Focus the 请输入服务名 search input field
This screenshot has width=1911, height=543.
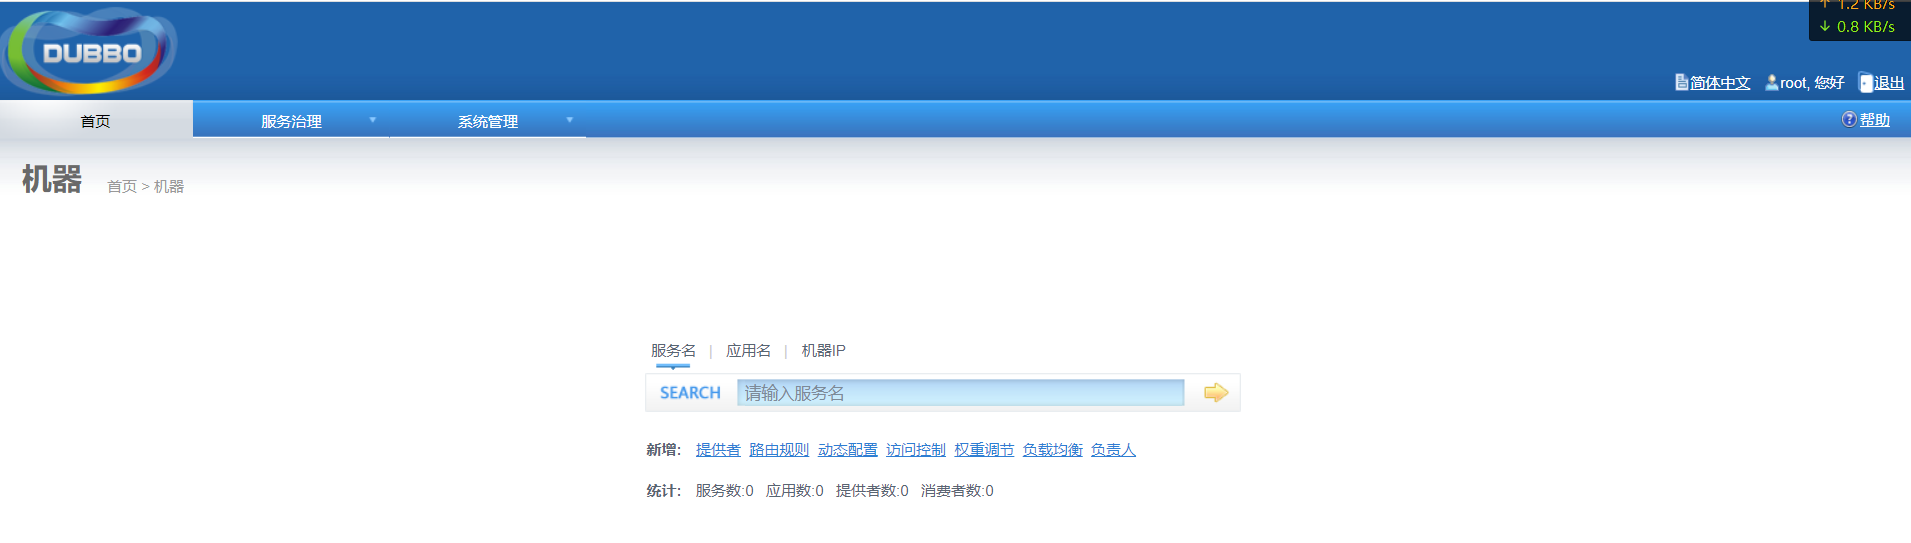pyautogui.click(x=961, y=393)
